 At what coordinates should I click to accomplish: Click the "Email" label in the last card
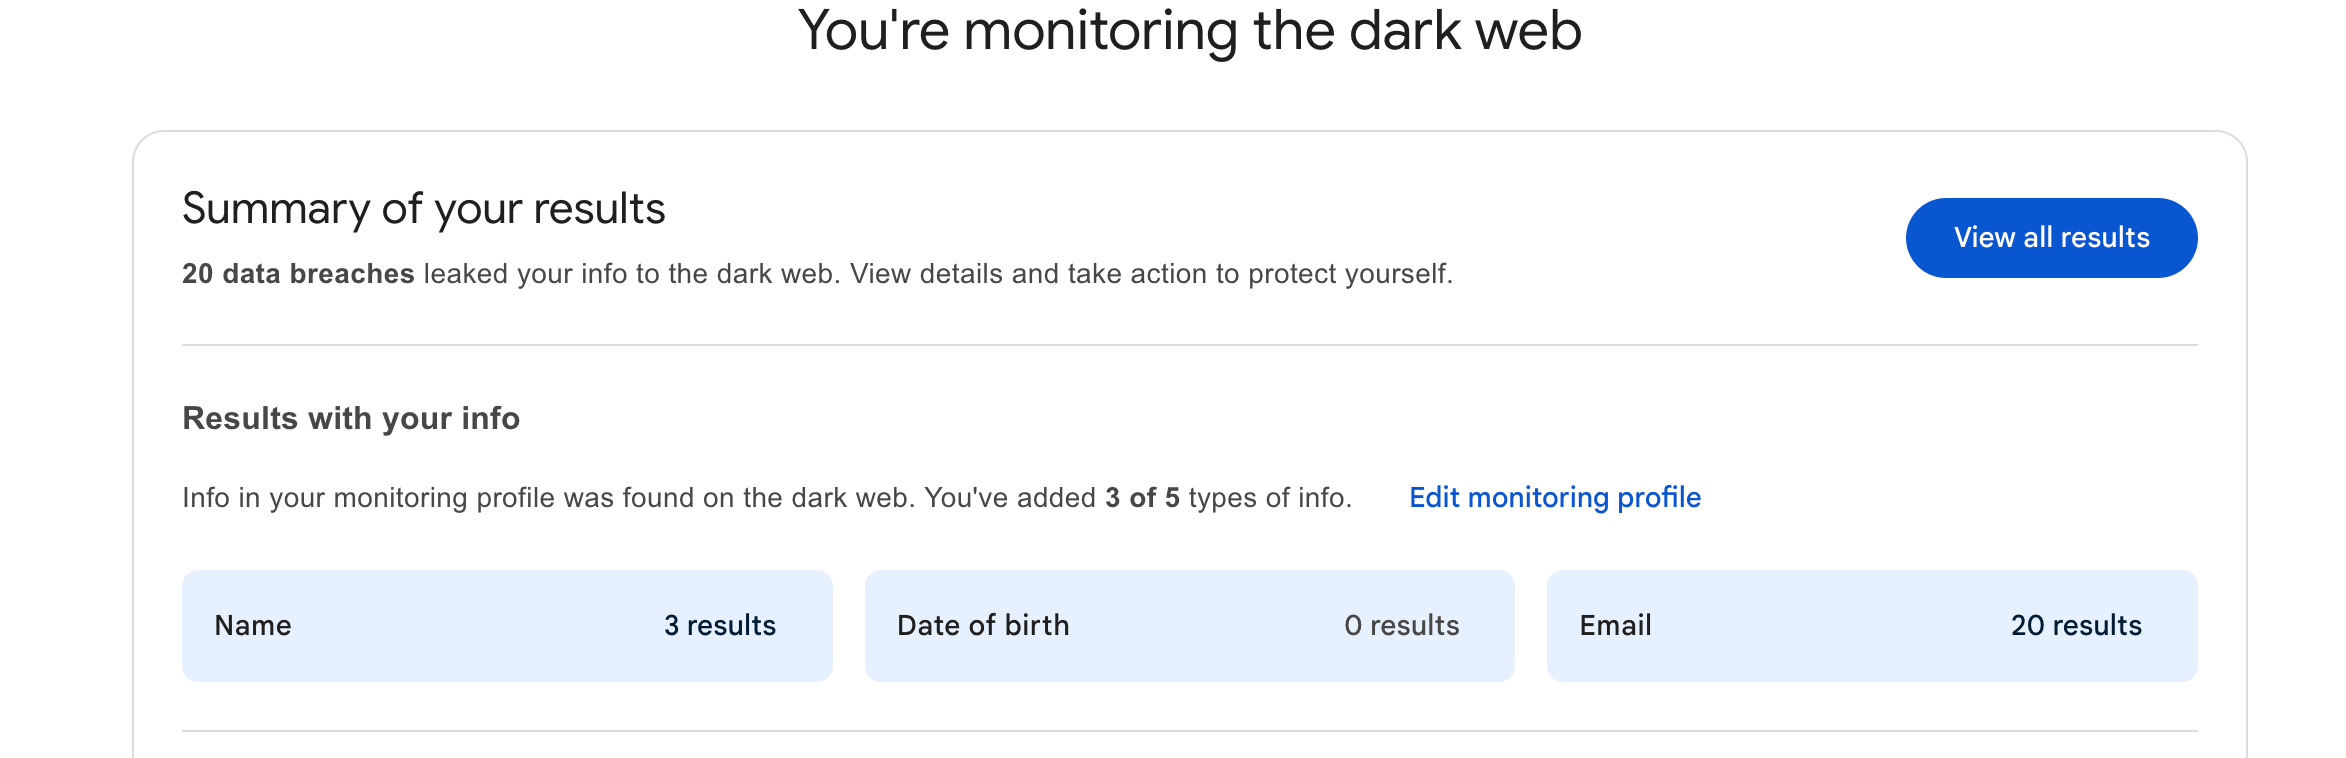[x=1615, y=626]
